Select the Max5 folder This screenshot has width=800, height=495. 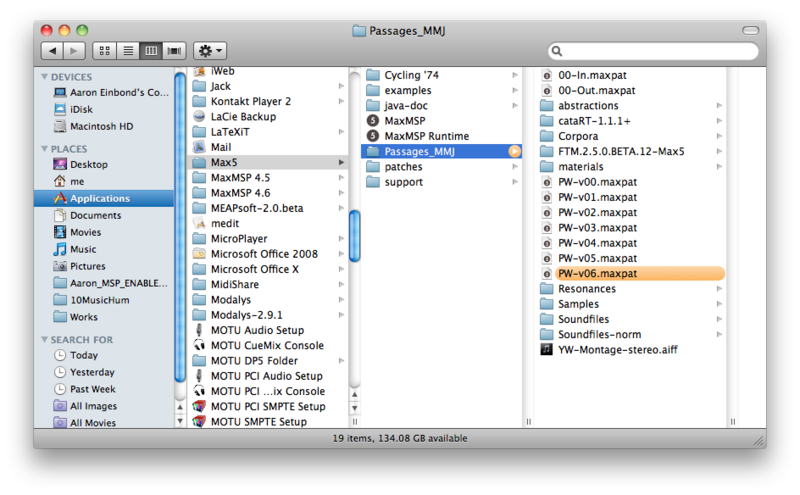[268, 162]
